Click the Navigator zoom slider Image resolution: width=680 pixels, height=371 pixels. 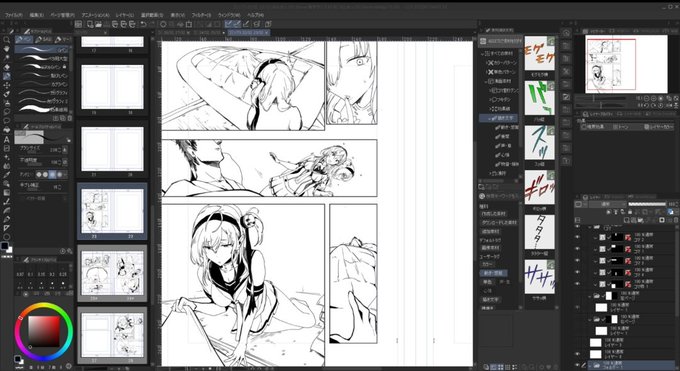coord(601,98)
